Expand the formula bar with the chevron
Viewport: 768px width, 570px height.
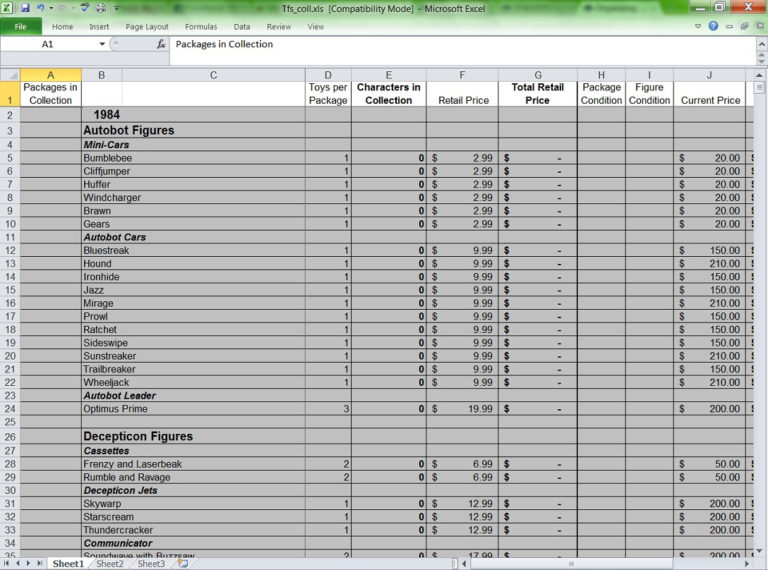point(761,44)
